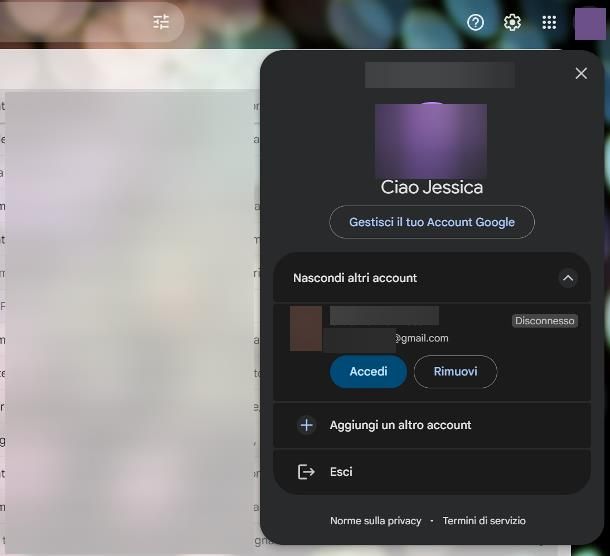Image resolution: width=610 pixels, height=556 pixels.
Task: Click the Esci sign-out arrow icon
Action: (x=306, y=472)
